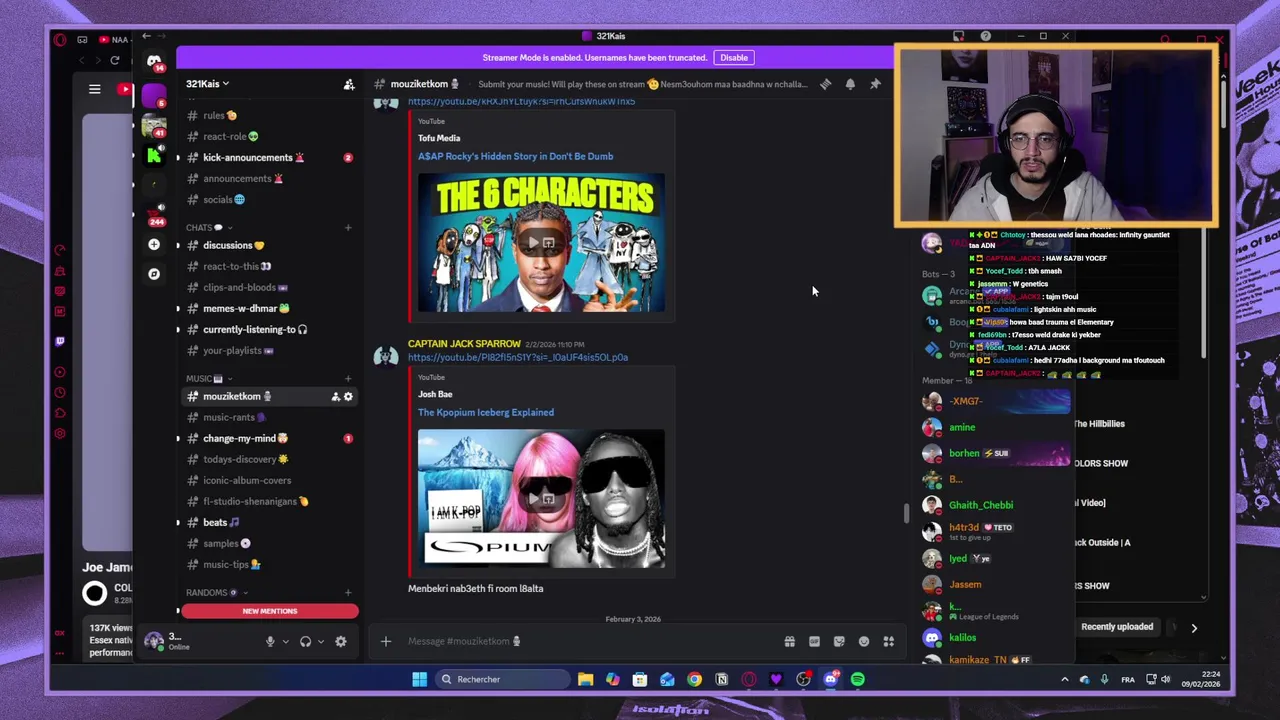Toggle microphone mute in user panel

[270, 642]
